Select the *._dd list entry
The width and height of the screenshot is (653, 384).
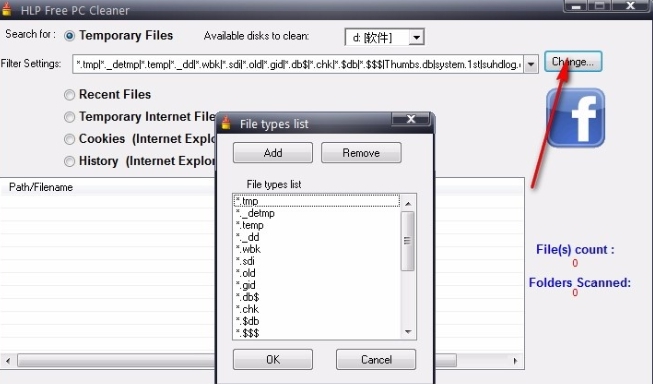[317, 237]
